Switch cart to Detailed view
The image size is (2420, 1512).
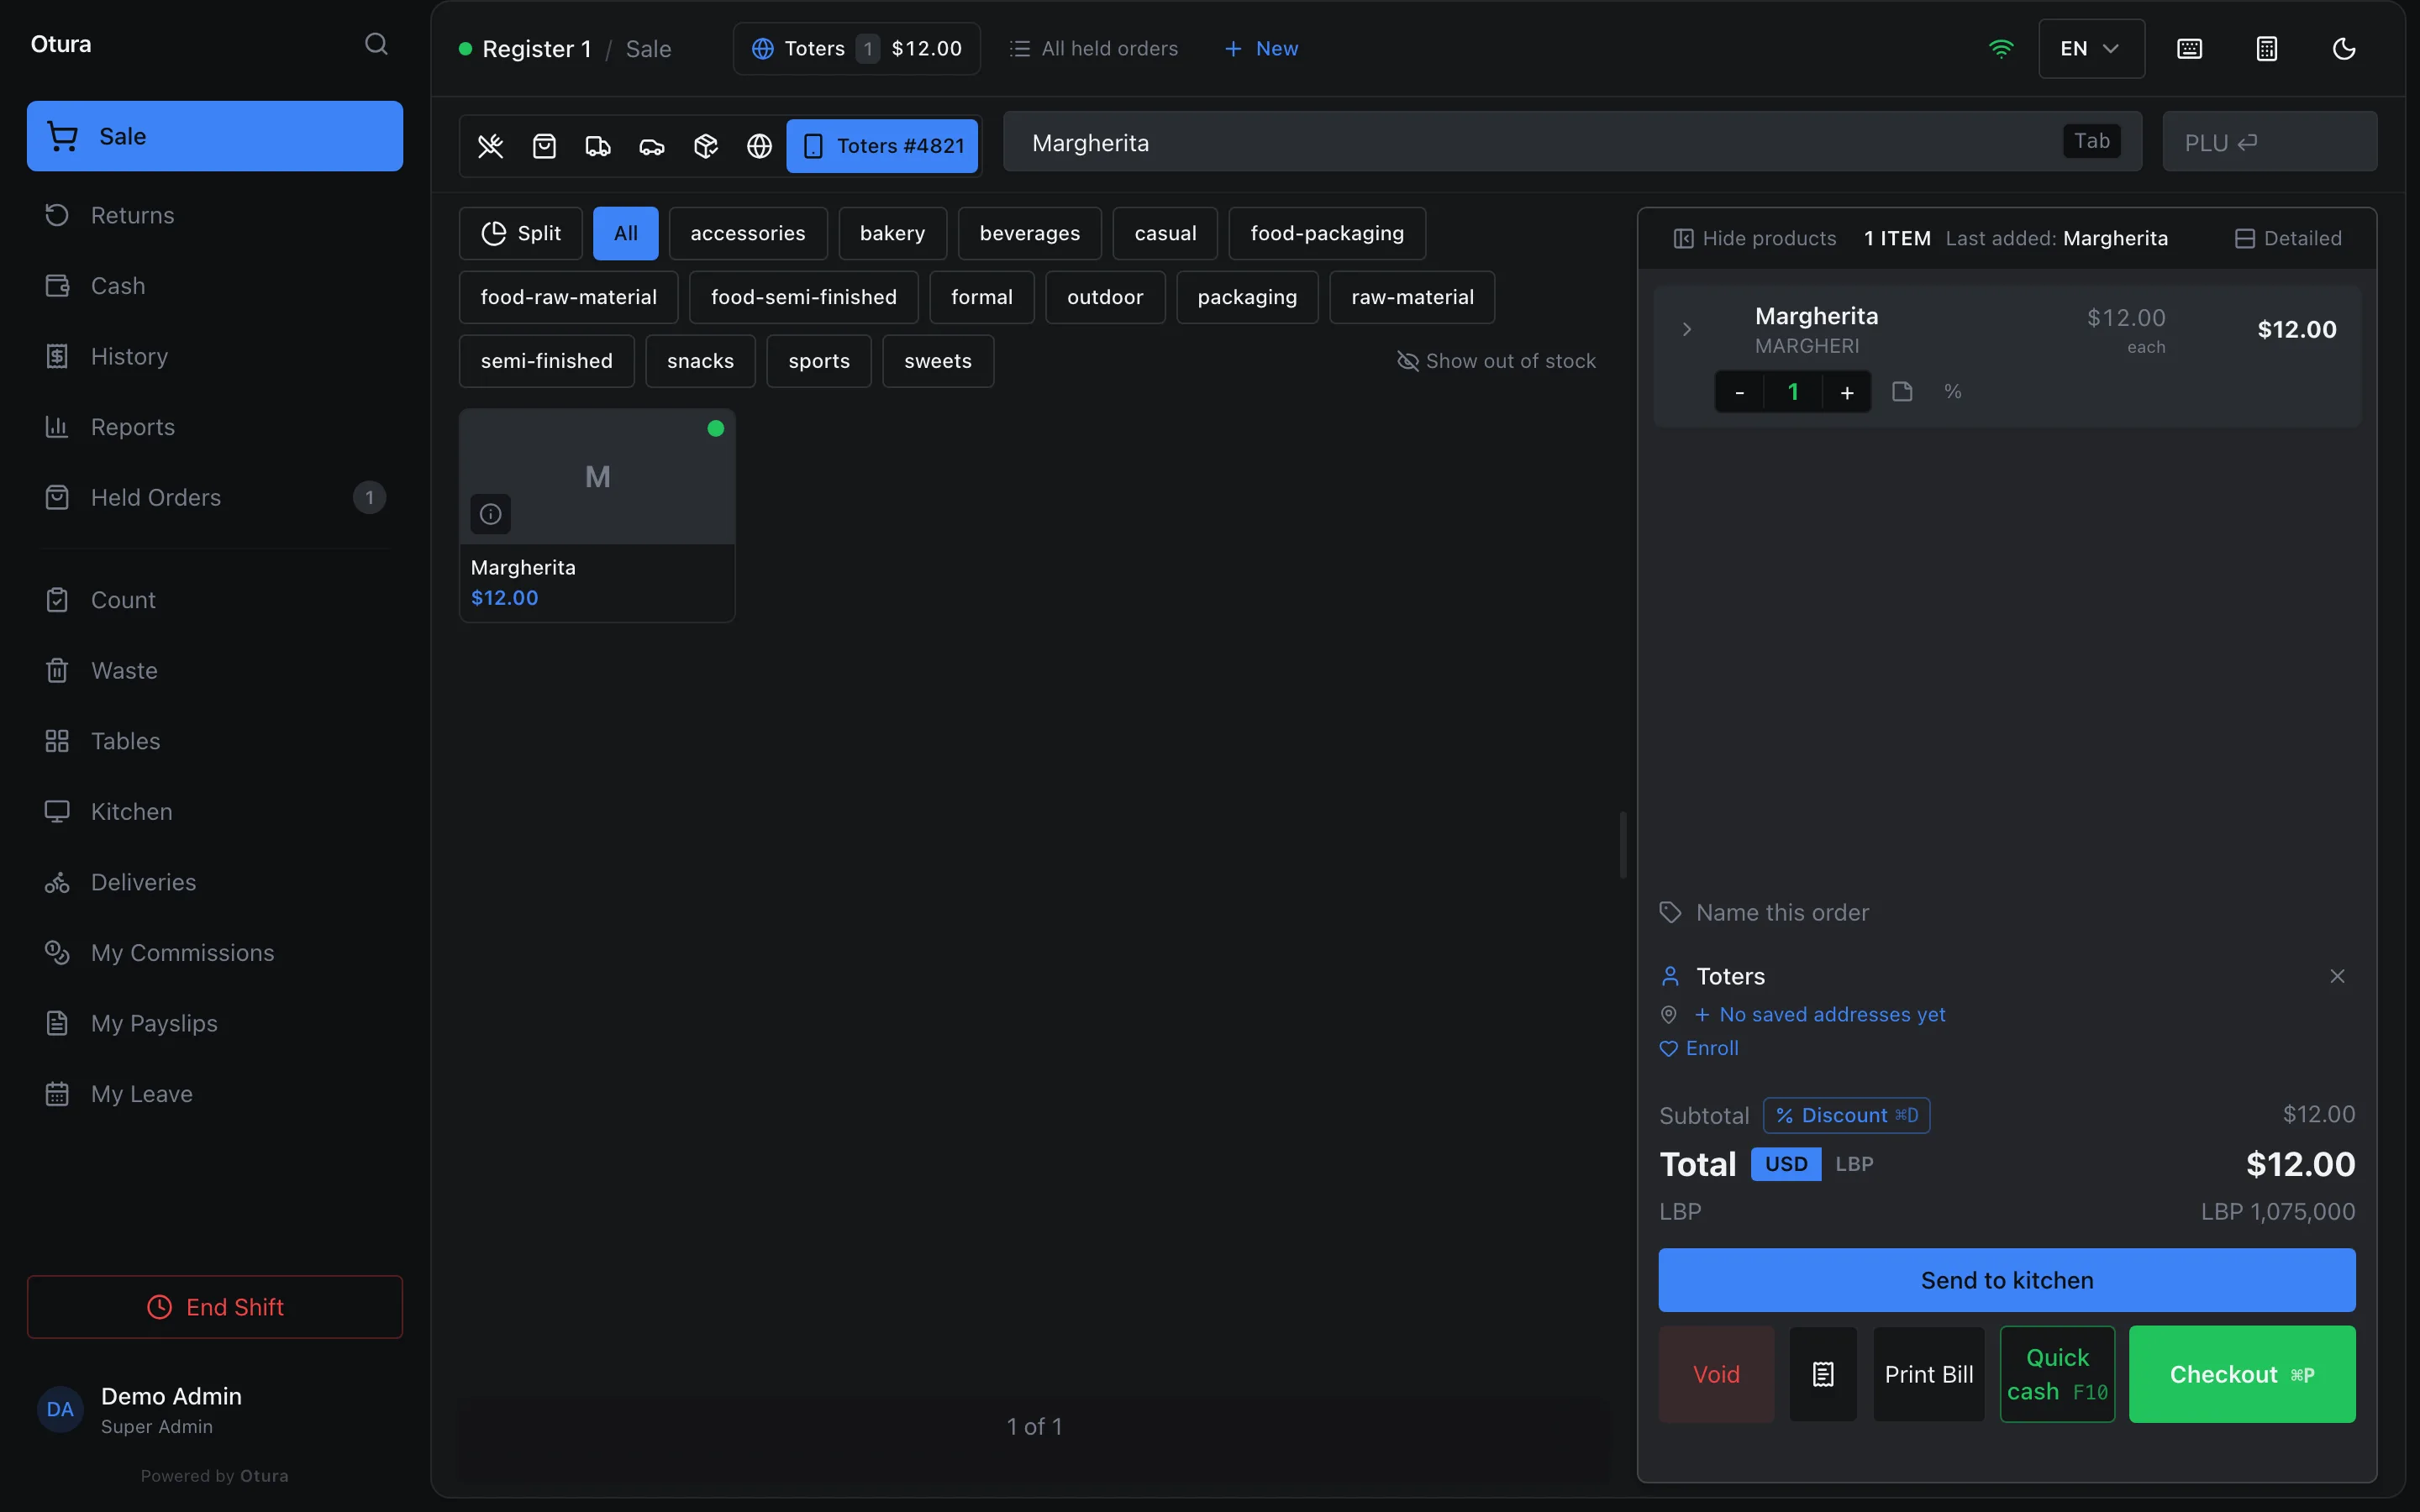point(2288,238)
